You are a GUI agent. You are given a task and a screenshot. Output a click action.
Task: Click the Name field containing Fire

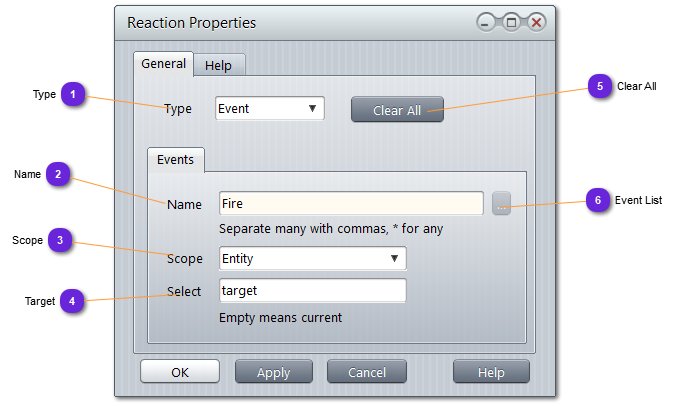350,203
